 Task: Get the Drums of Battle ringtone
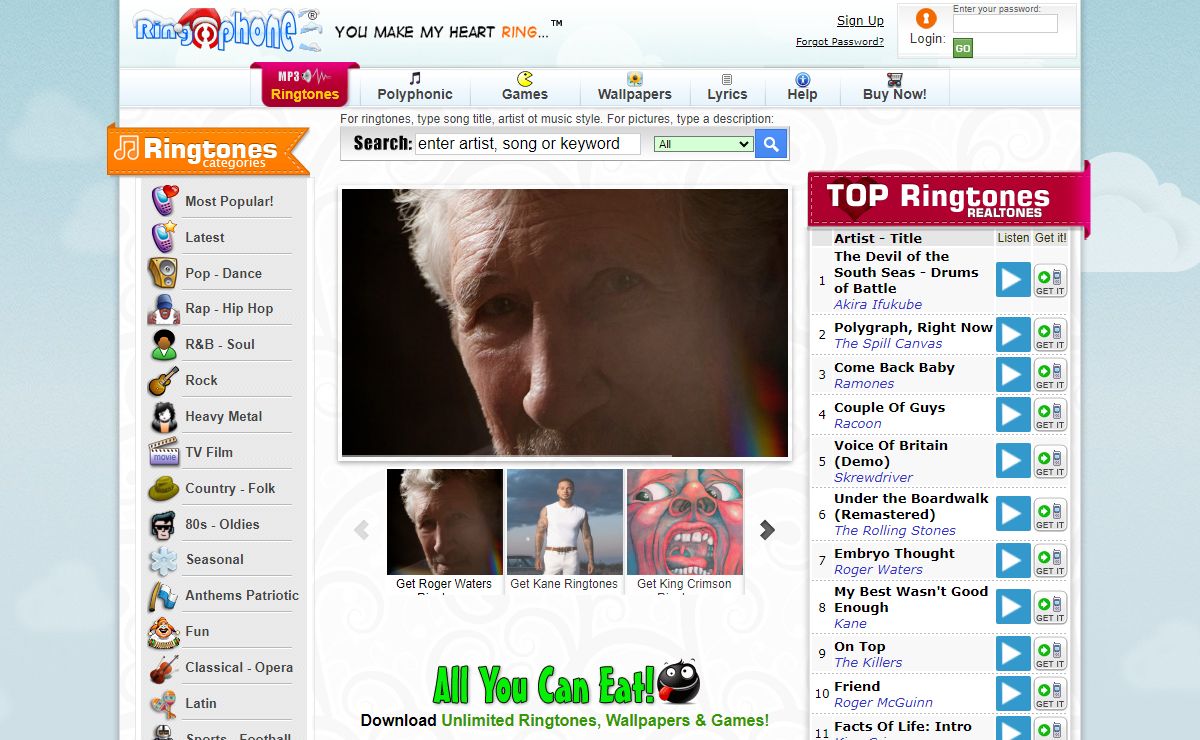[x=1050, y=280]
